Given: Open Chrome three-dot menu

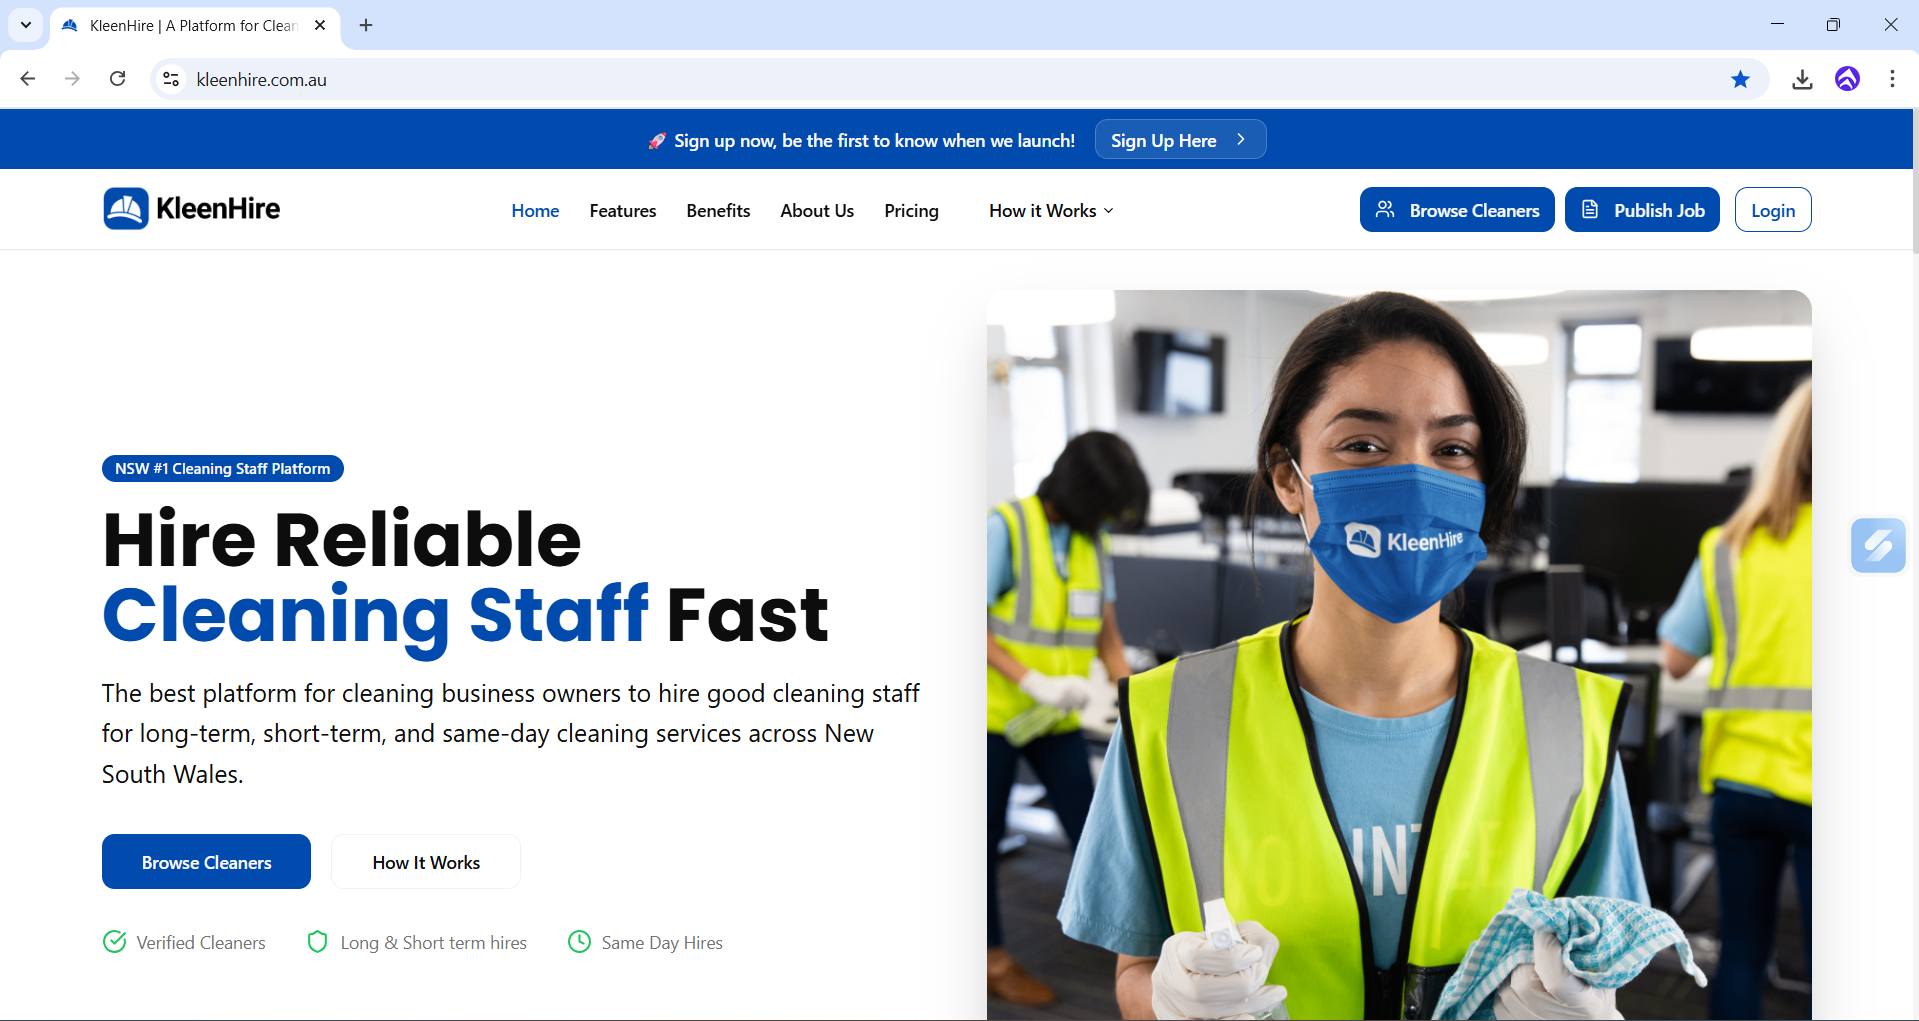Looking at the screenshot, I should (x=1892, y=80).
